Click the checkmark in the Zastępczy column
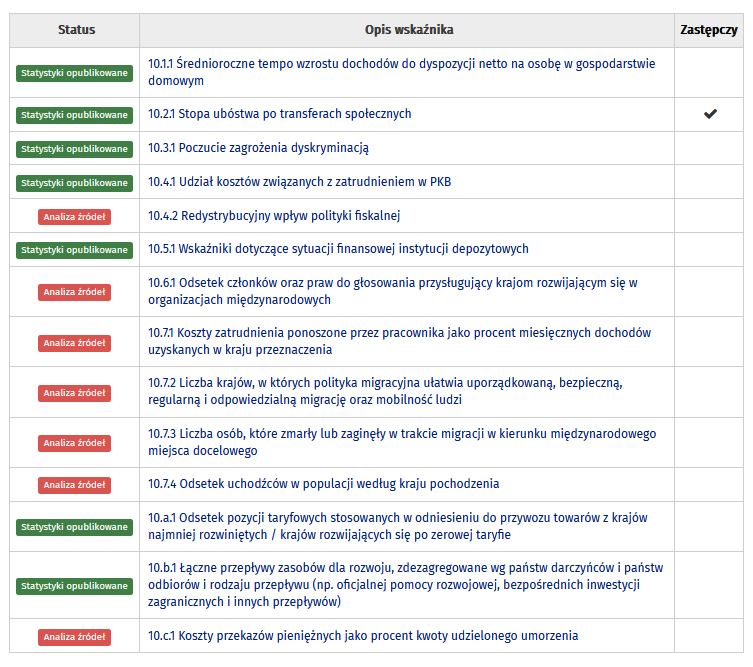Viewport: 753px width, 667px height. [710, 114]
